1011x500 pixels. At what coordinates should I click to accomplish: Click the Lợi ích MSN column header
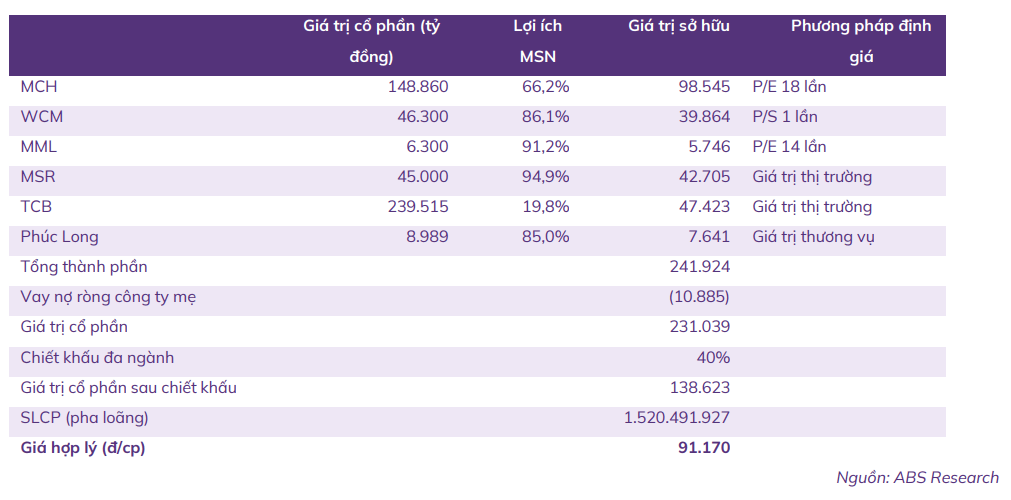pyautogui.click(x=538, y=41)
